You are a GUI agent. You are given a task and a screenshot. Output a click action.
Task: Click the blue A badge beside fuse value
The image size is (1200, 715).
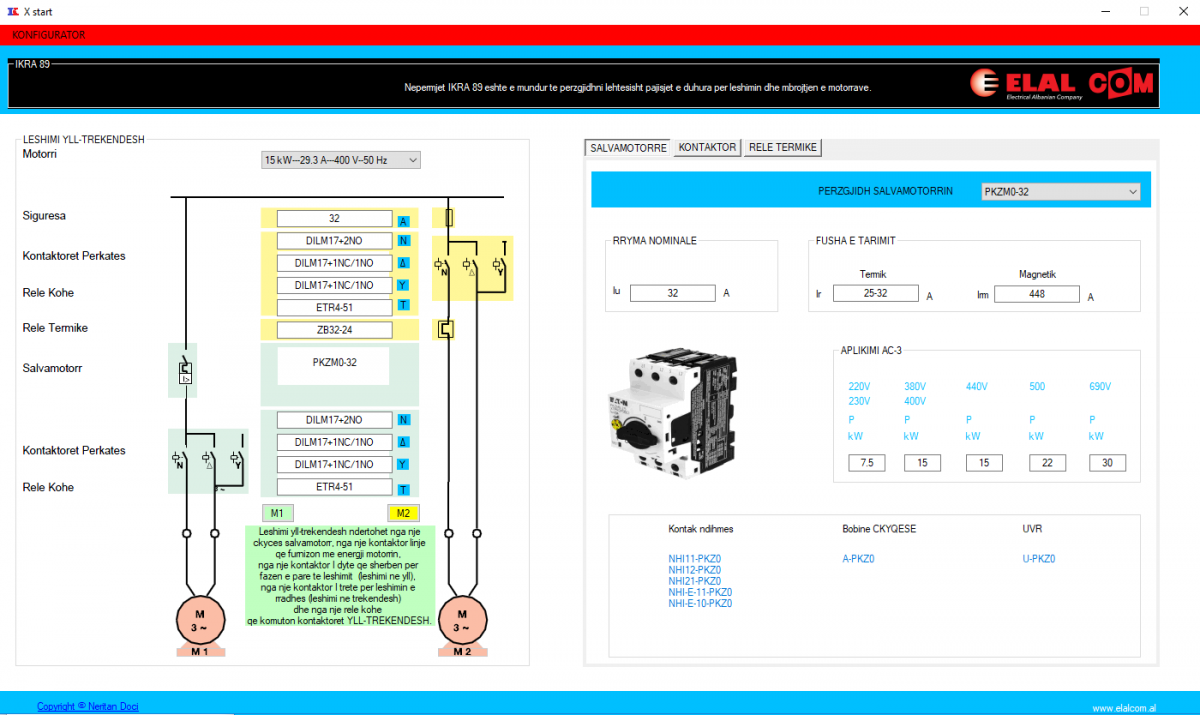(404, 221)
